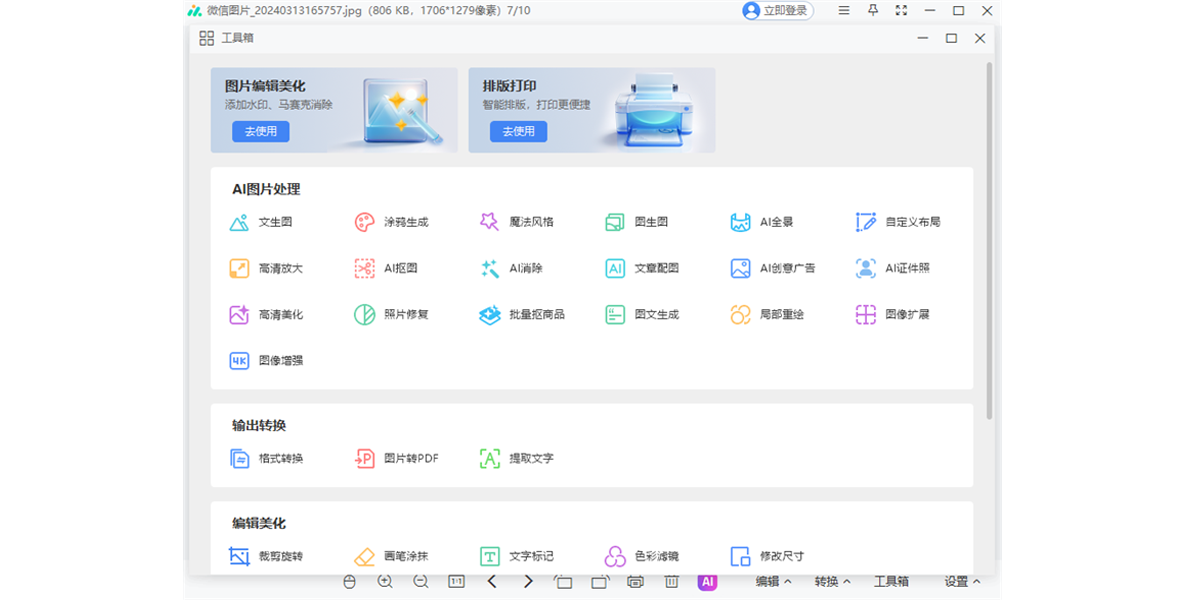Viewport: 1200px width, 600px height.
Task: Enter fullscreen mode via title bar icon
Action: [x=901, y=11]
